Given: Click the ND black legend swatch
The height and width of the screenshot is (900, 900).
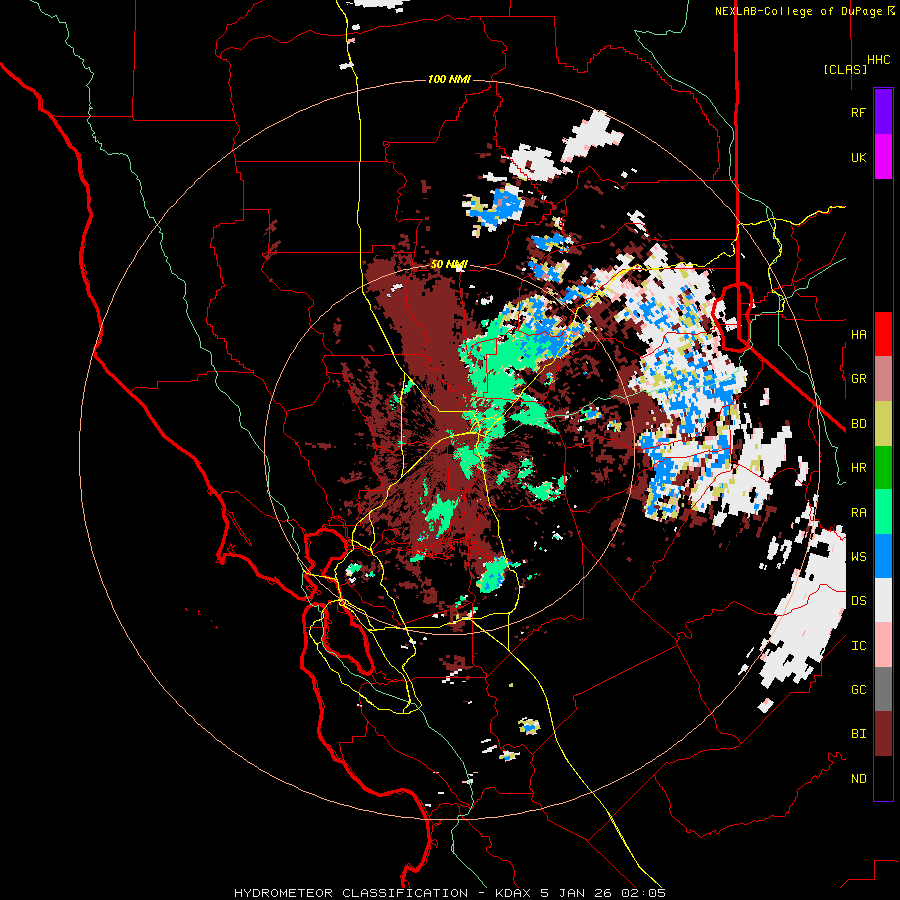Looking at the screenshot, I should [883, 778].
